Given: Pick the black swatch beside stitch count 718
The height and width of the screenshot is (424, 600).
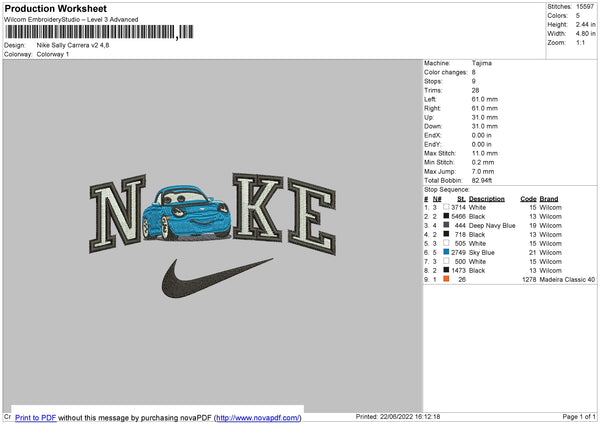Looking at the screenshot, I should (x=446, y=234).
